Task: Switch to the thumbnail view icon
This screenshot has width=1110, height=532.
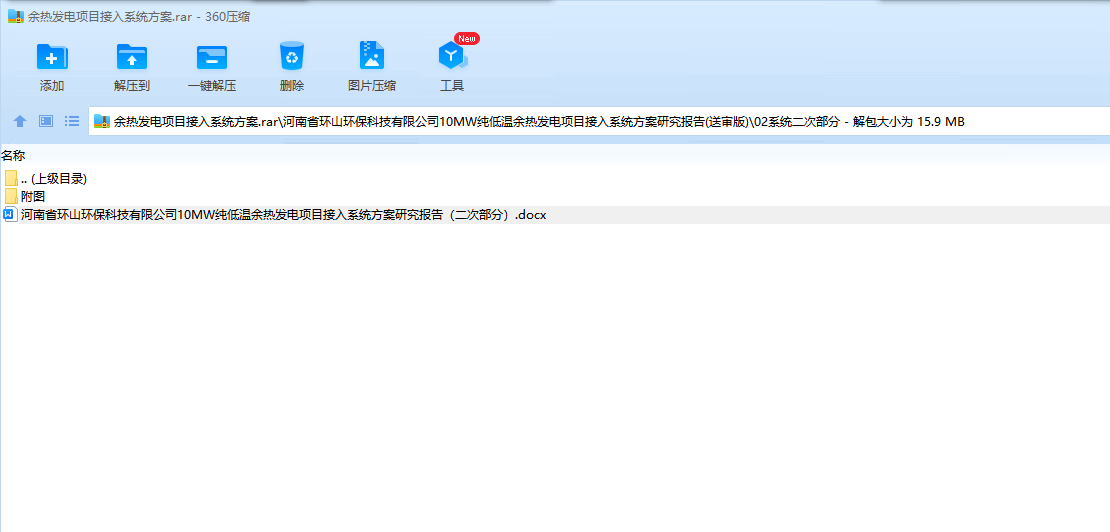Action: [x=46, y=121]
